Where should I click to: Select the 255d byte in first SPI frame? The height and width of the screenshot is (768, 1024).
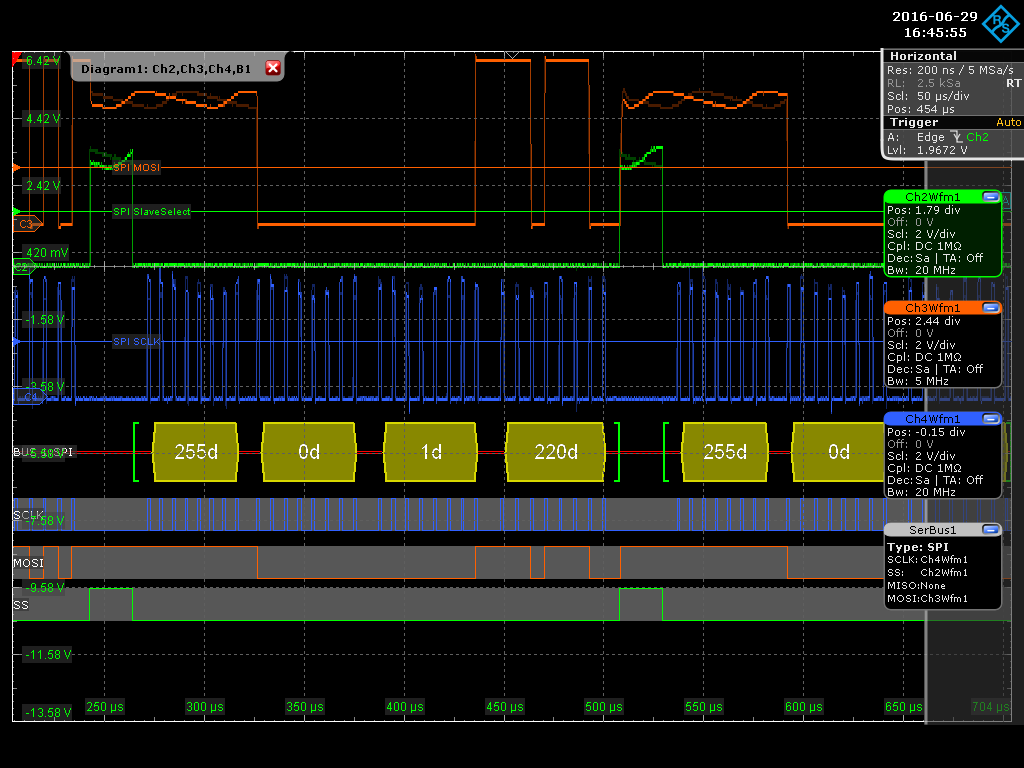(x=195, y=452)
